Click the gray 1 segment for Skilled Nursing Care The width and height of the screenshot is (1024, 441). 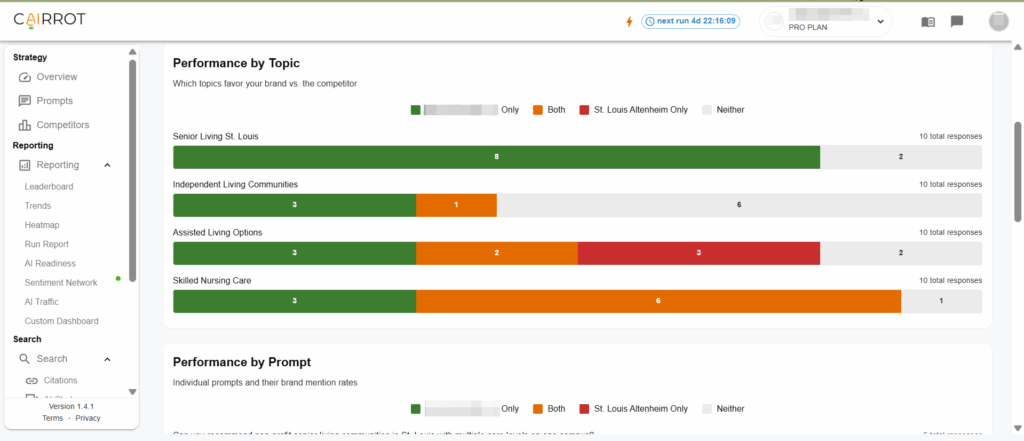[x=942, y=301]
